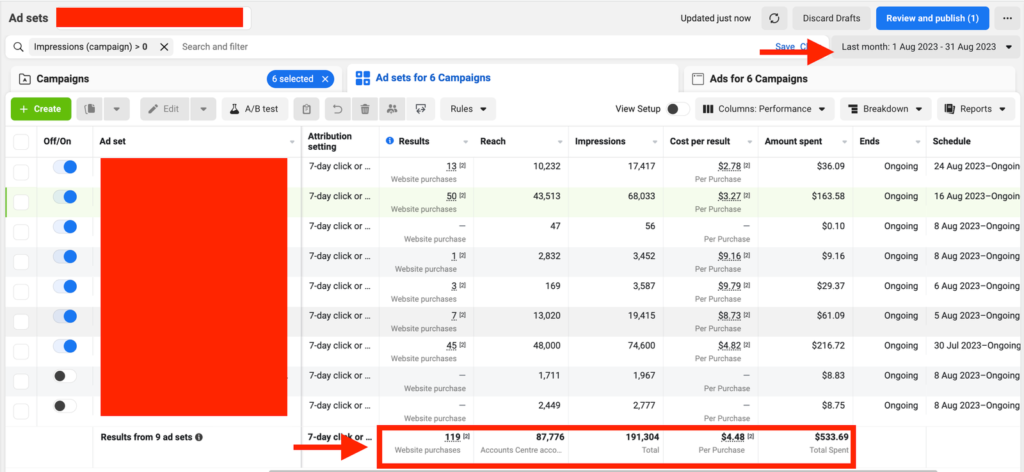Open the date range dropdown for Last month

[x=927, y=47]
